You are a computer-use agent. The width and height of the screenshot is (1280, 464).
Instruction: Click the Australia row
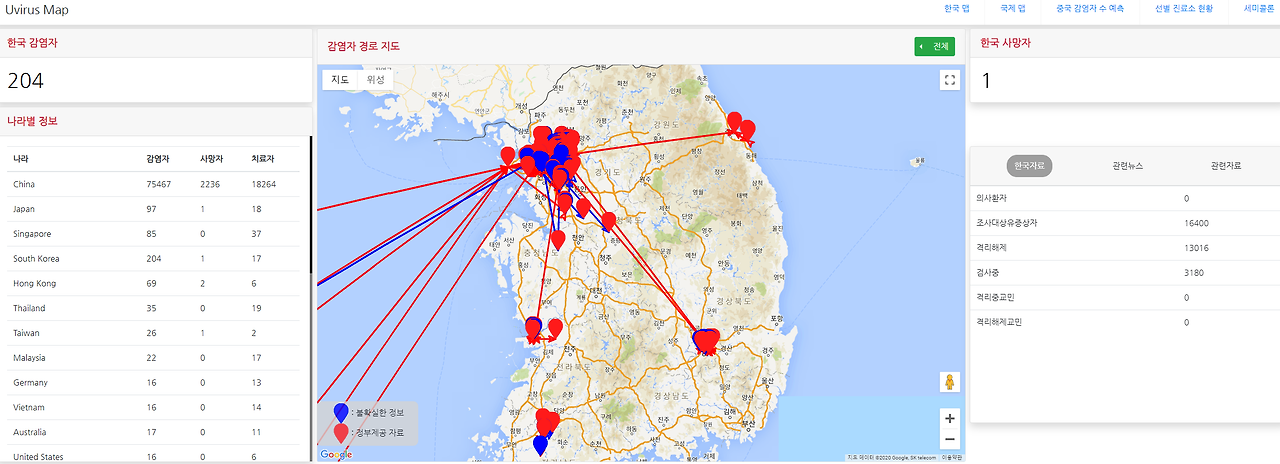point(153,432)
